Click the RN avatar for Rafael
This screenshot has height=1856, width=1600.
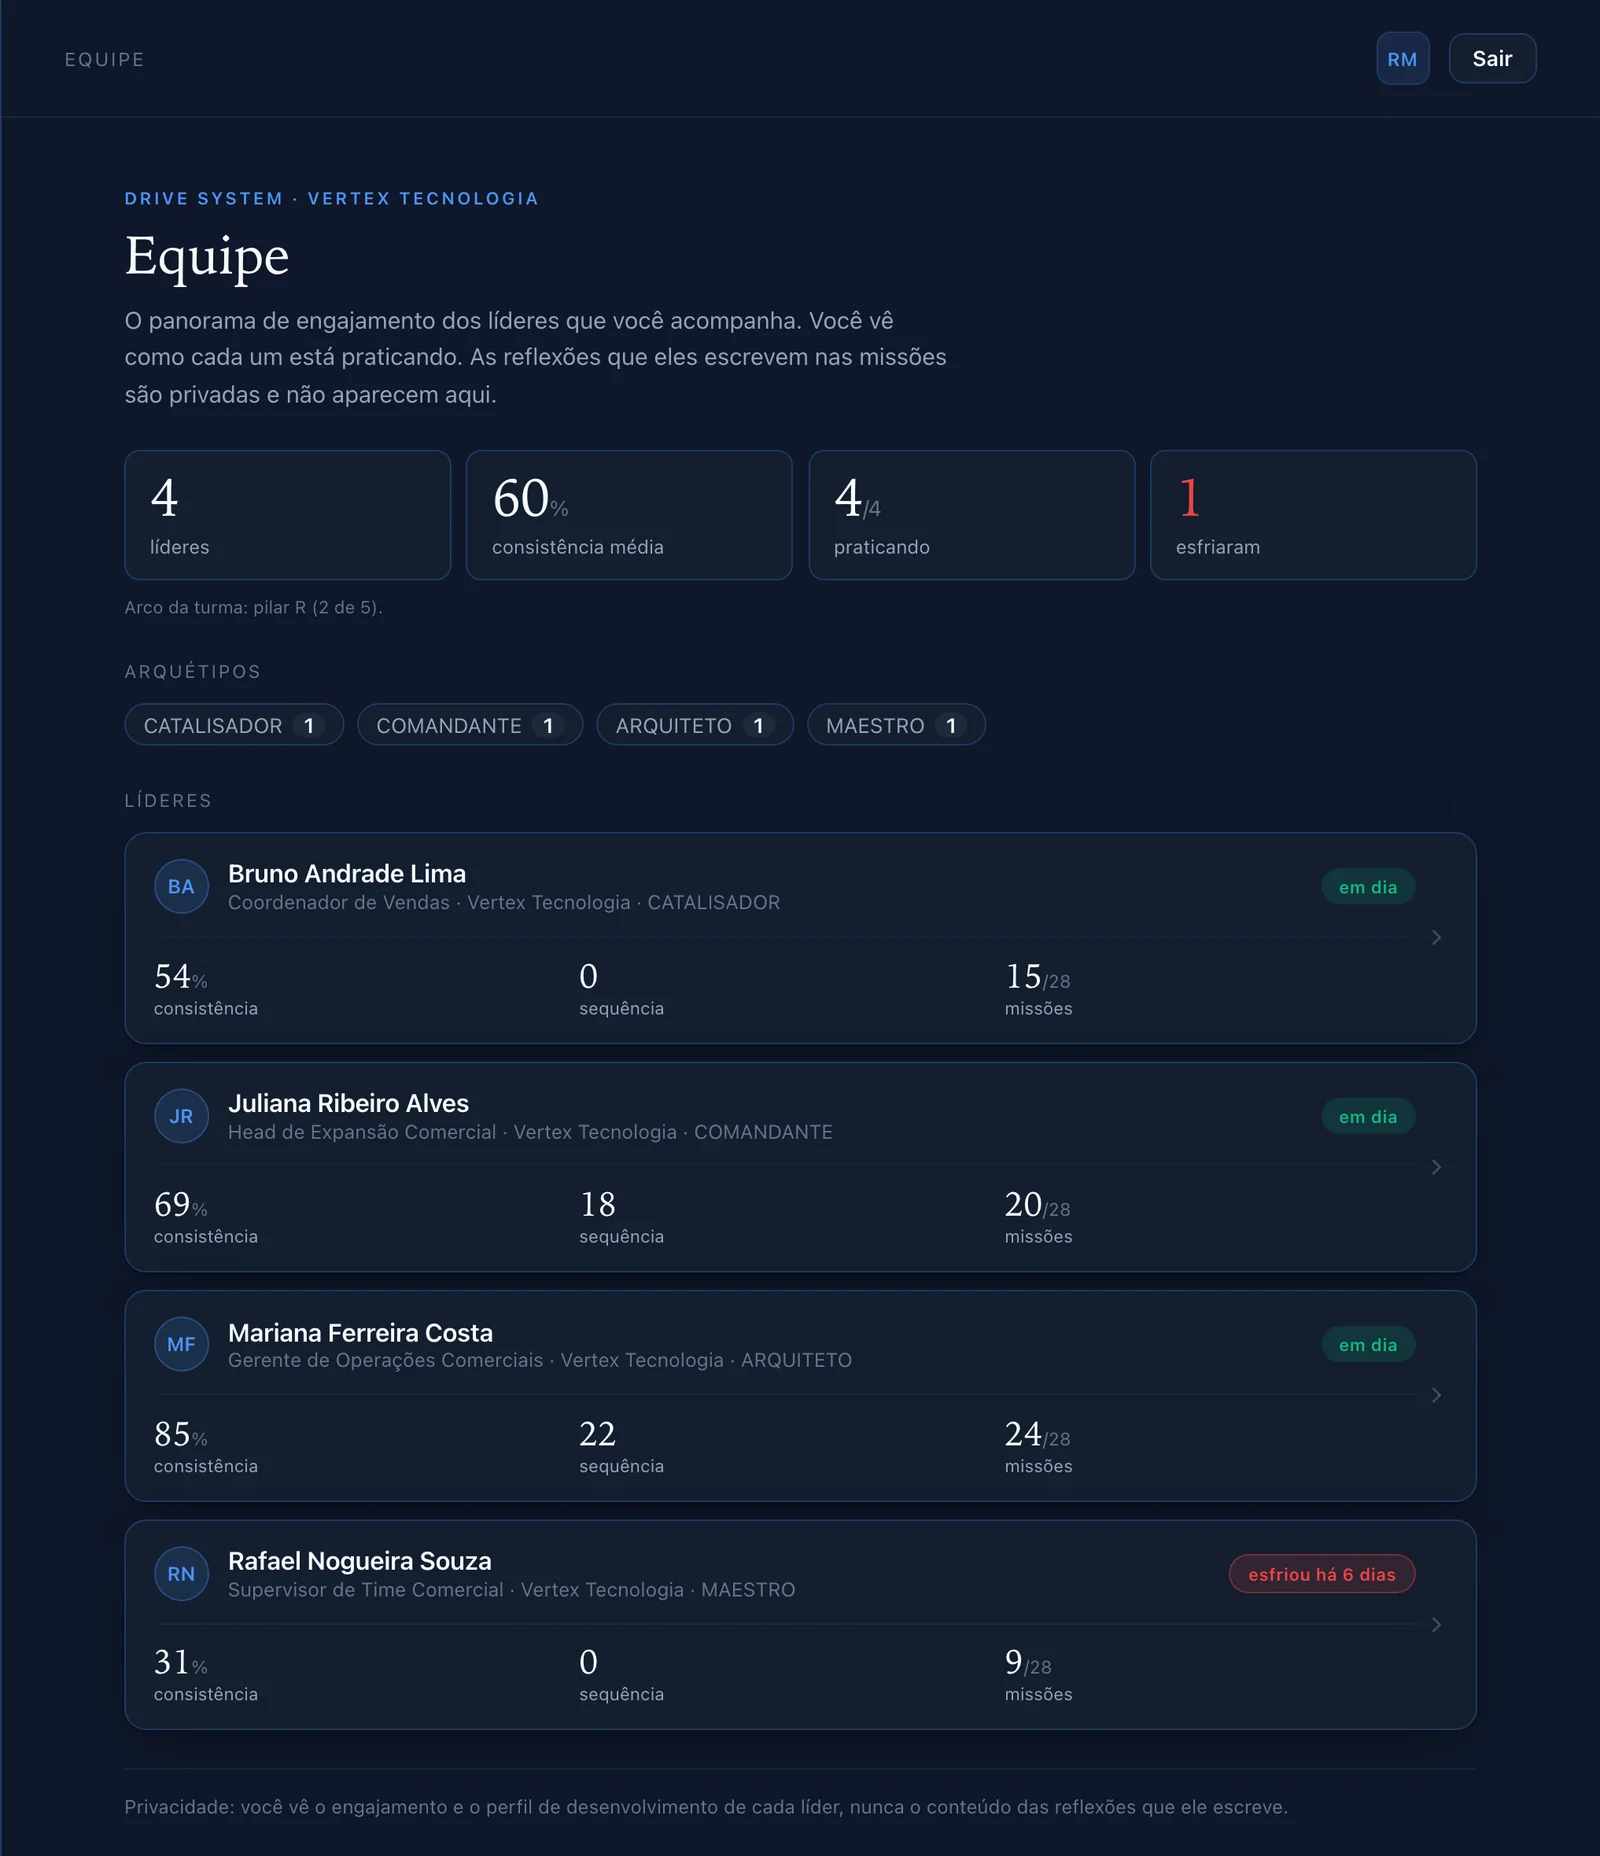[181, 1574]
